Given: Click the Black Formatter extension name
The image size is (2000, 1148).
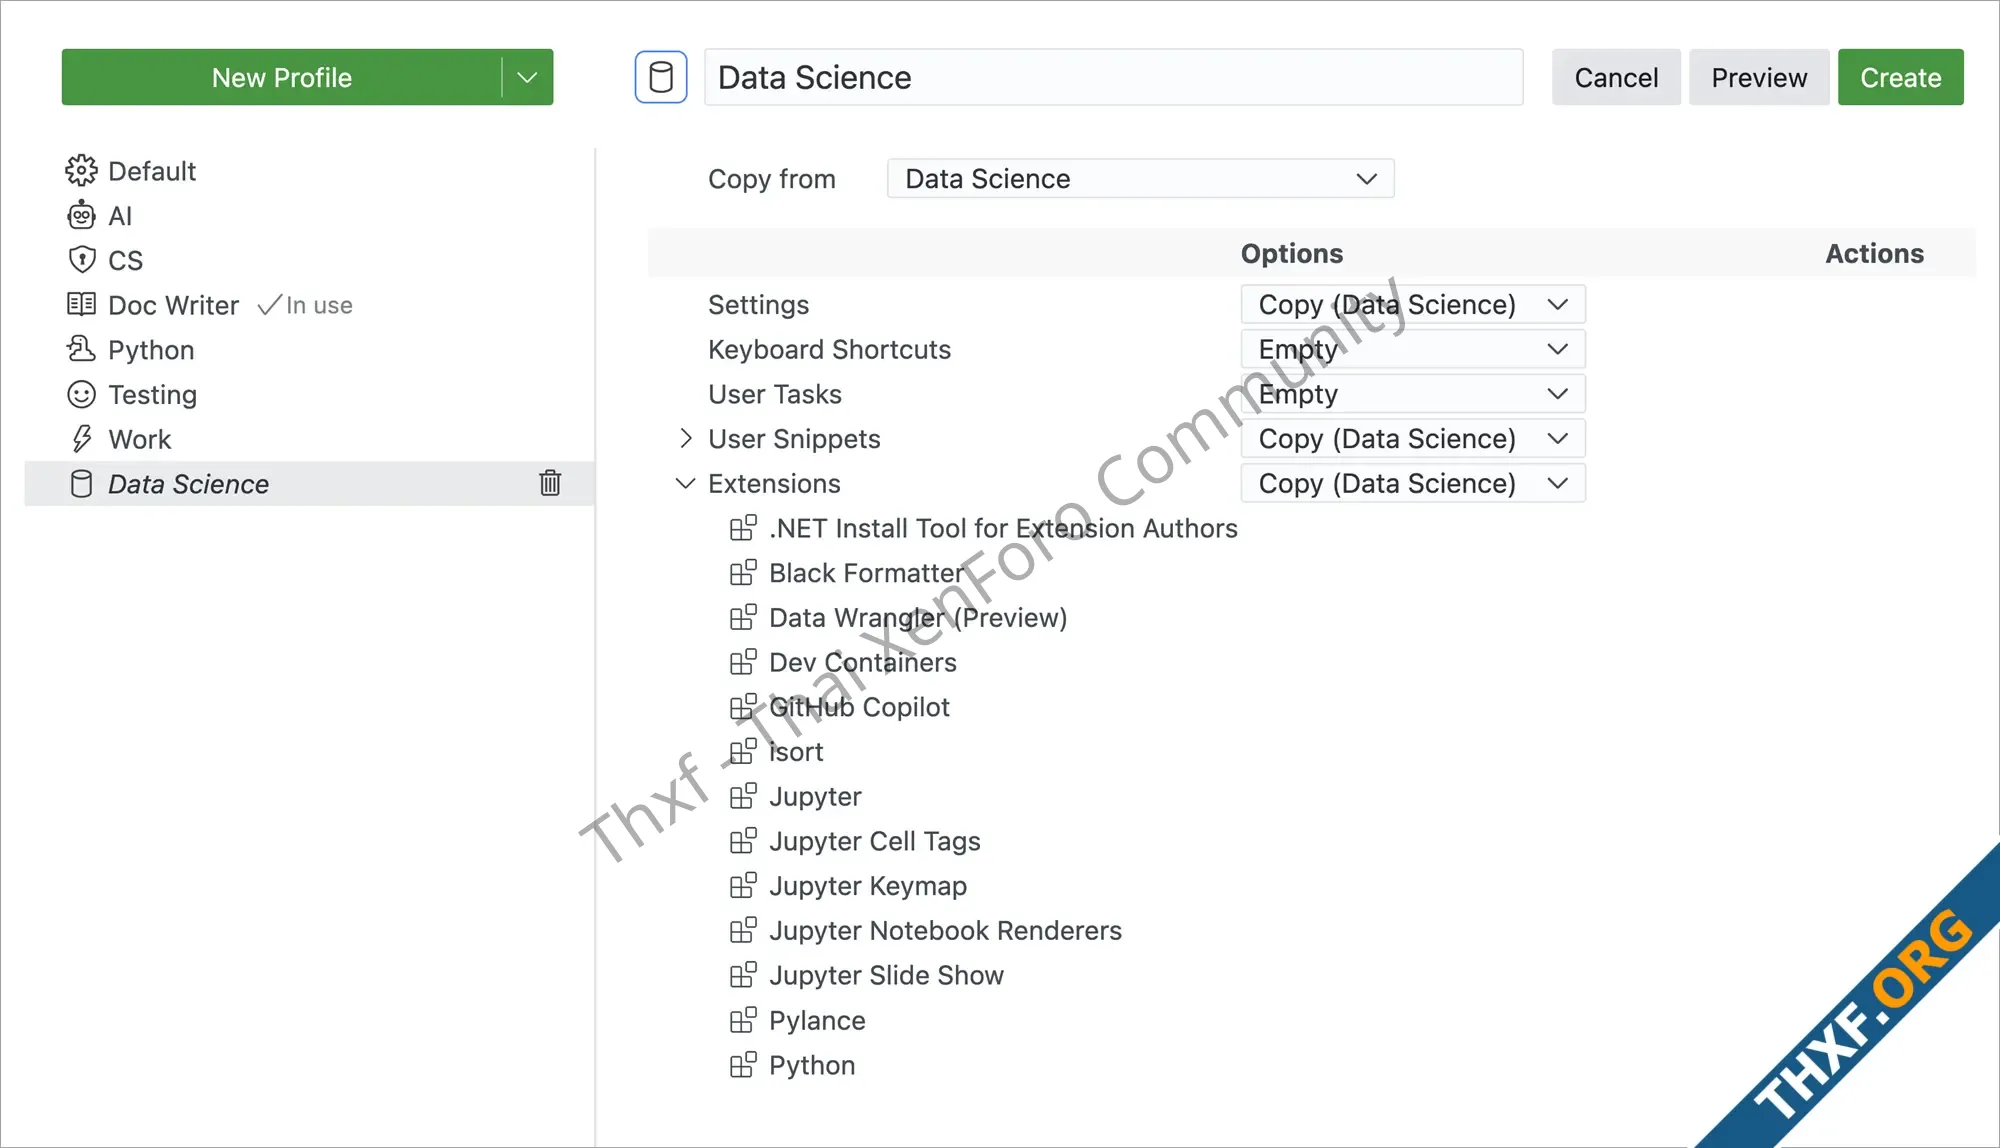Looking at the screenshot, I should [x=866, y=572].
